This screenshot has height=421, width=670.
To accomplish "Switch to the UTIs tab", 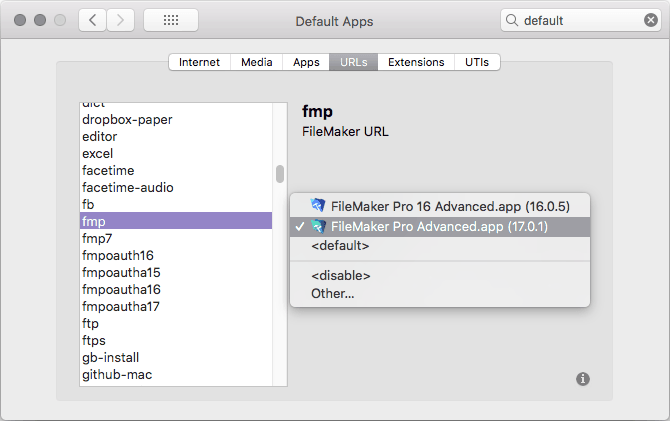I will coord(476,62).
